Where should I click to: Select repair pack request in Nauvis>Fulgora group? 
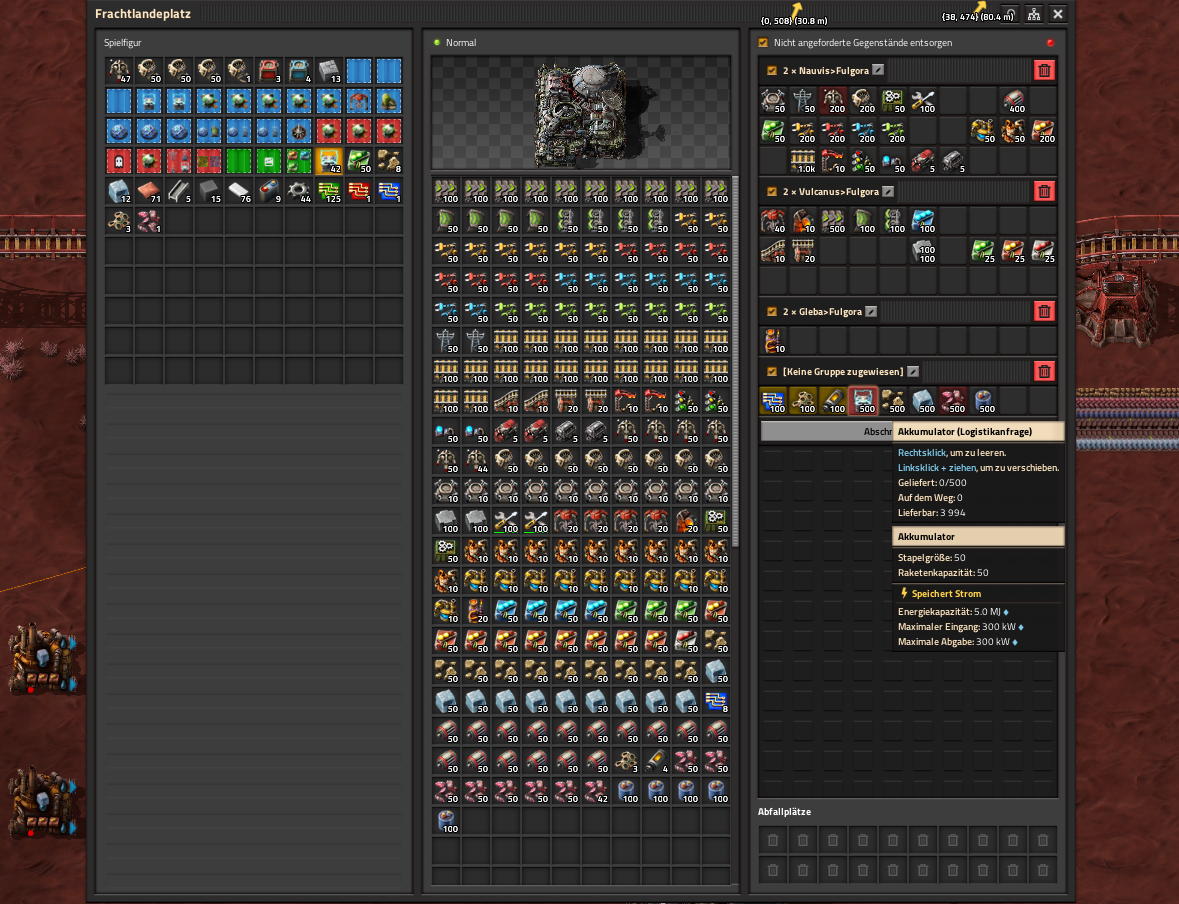[x=923, y=101]
